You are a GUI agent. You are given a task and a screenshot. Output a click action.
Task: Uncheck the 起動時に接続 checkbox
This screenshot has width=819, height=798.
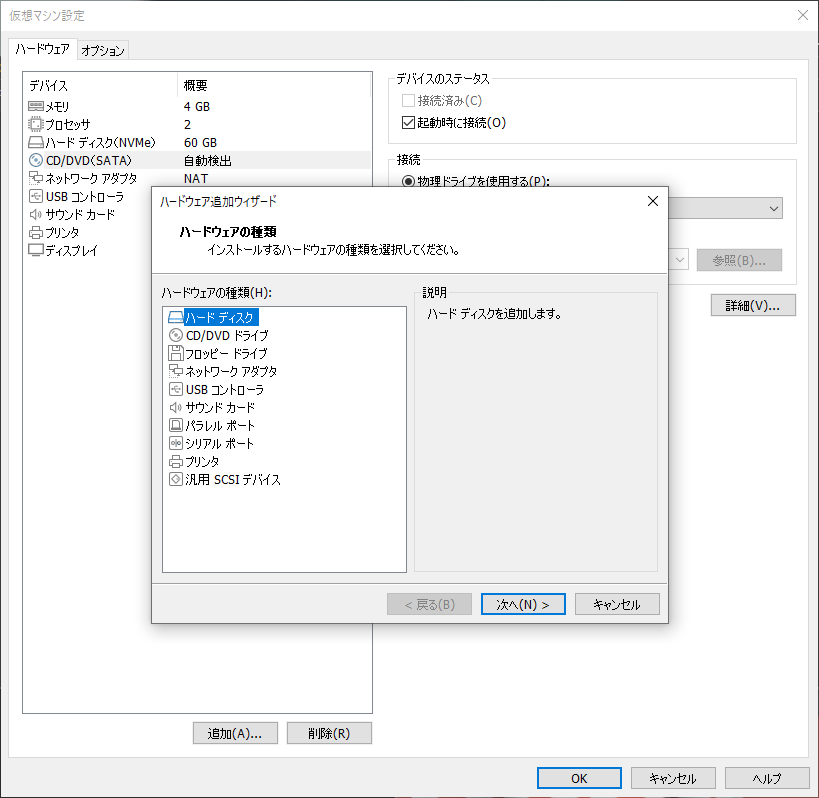tap(408, 119)
